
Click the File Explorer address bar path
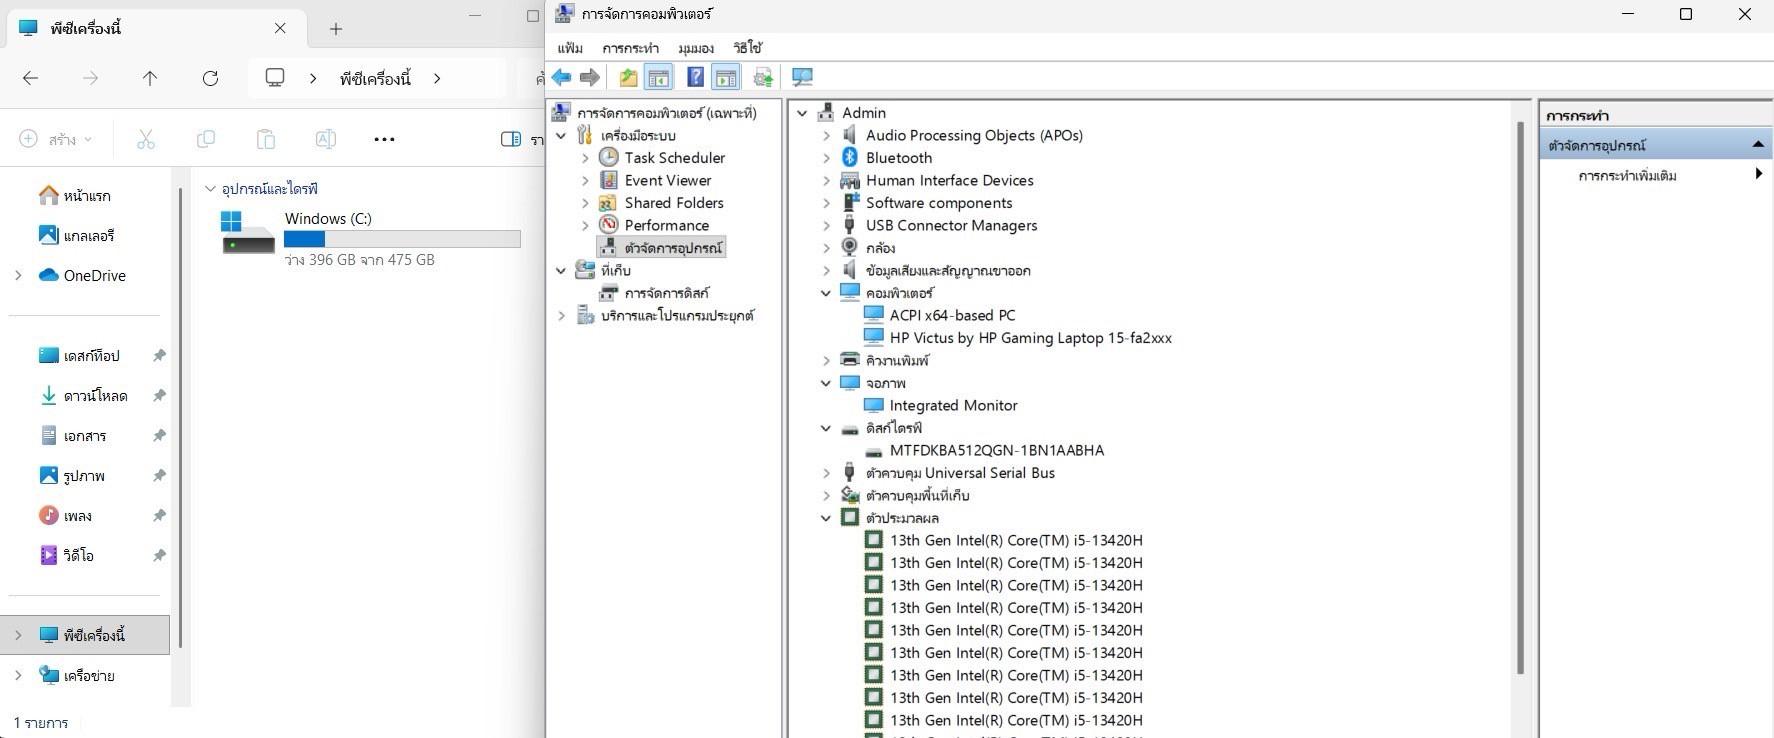[x=376, y=78]
